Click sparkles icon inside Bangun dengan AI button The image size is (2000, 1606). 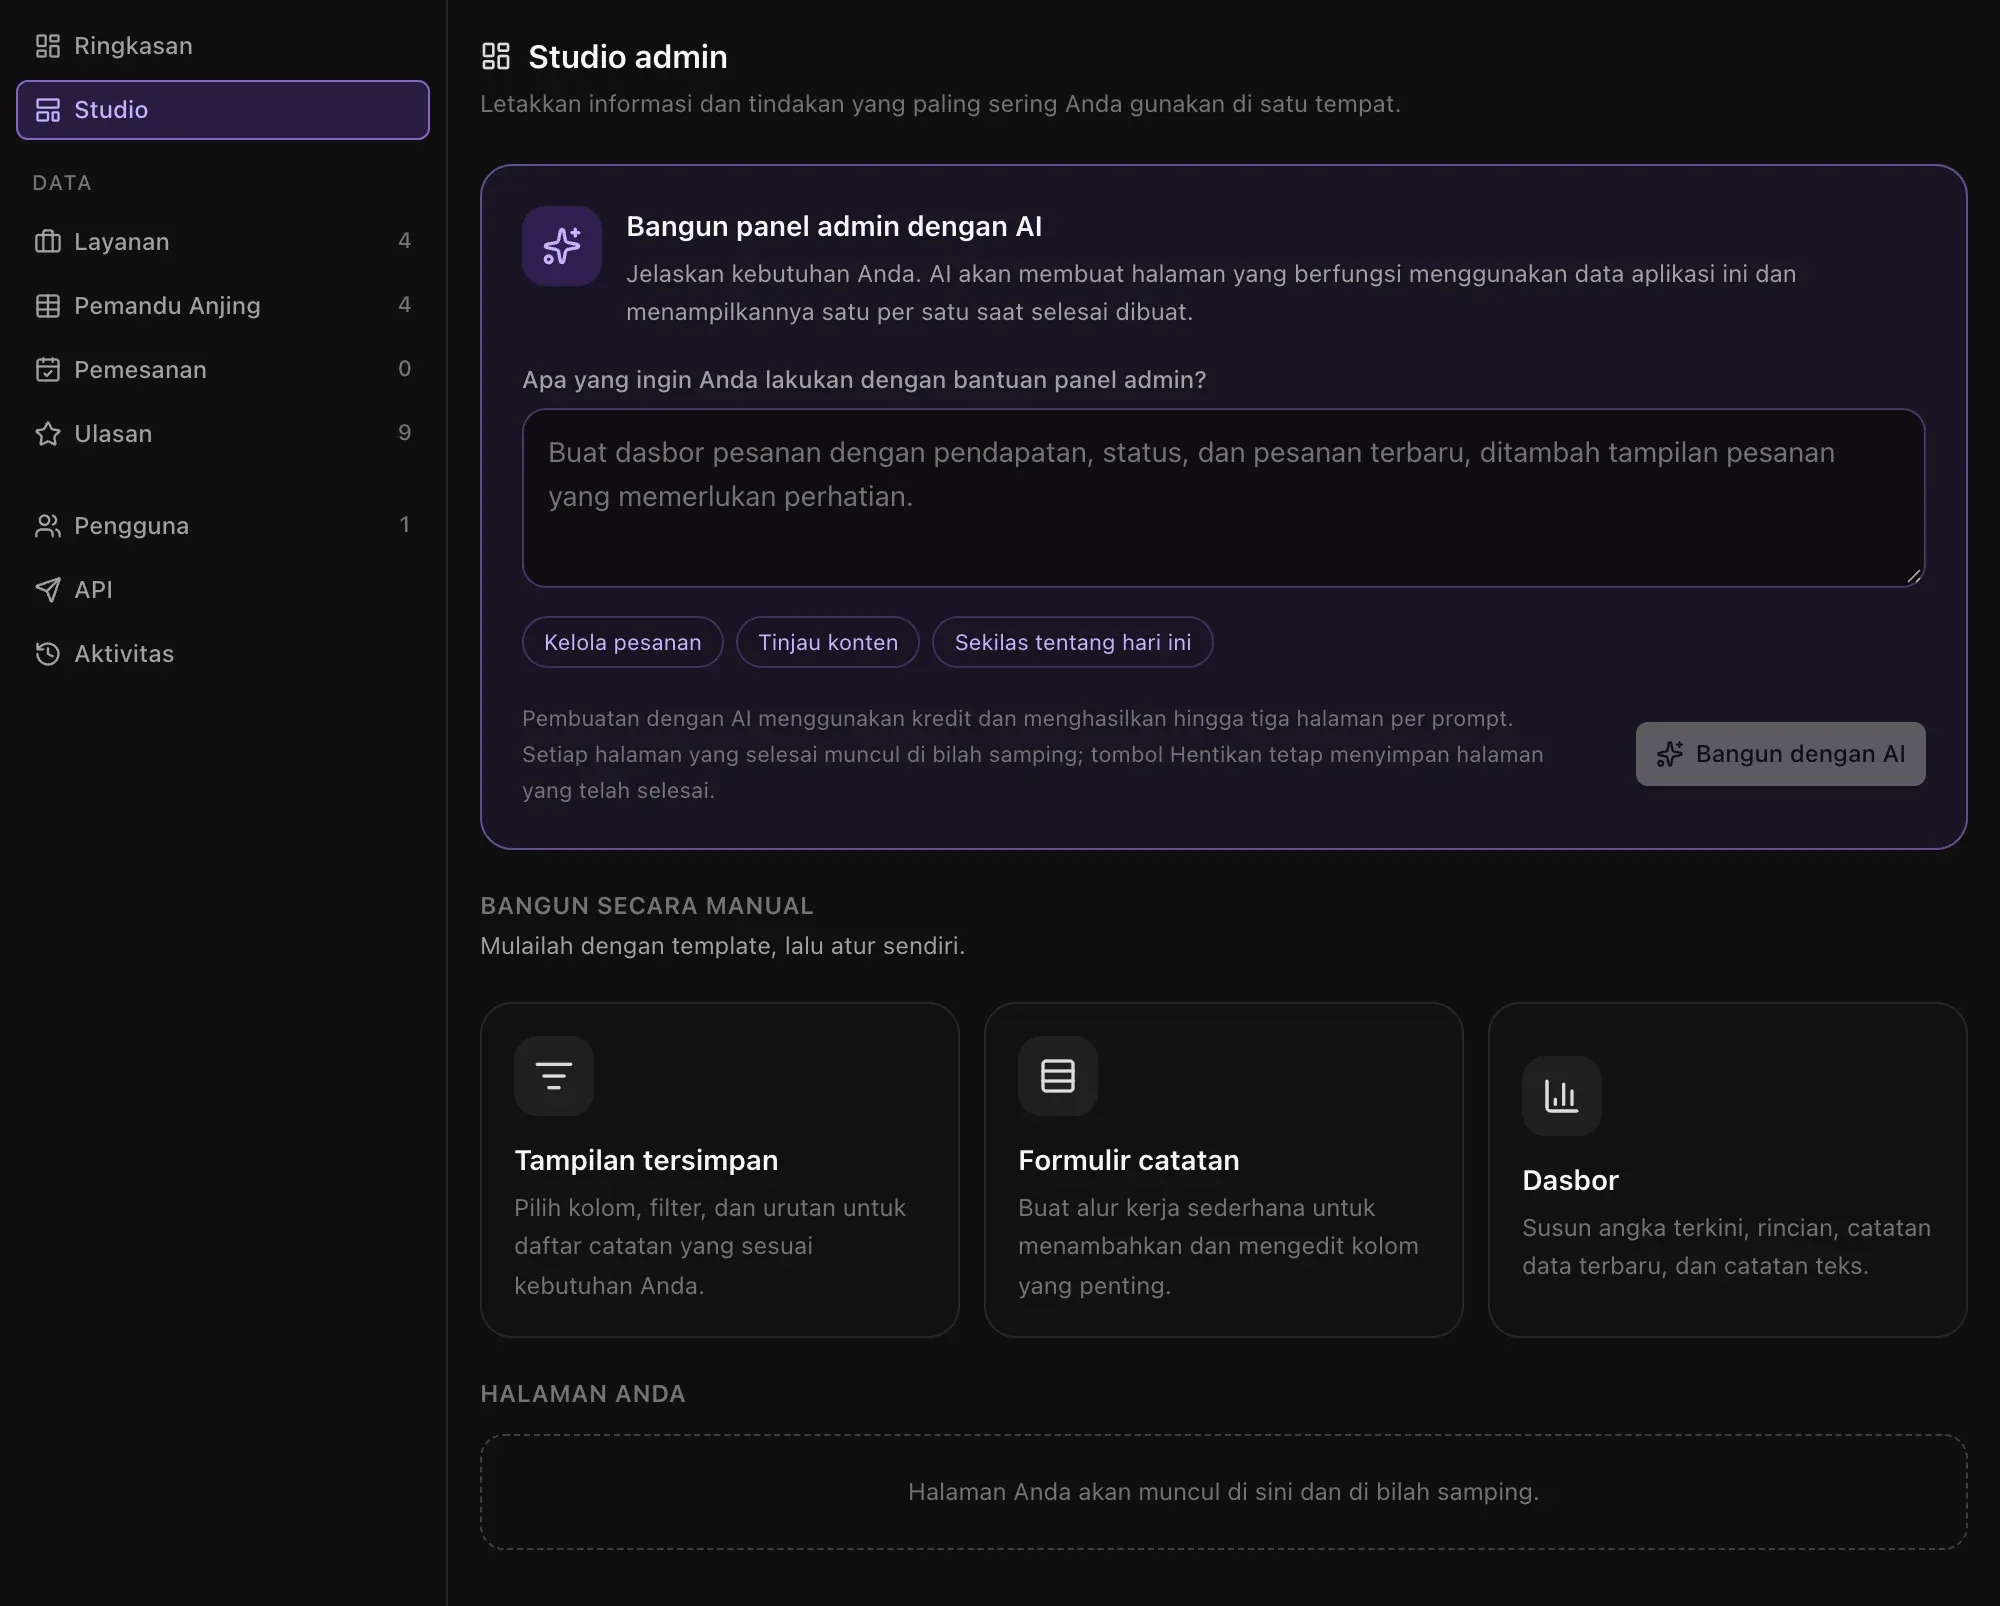click(x=1670, y=754)
